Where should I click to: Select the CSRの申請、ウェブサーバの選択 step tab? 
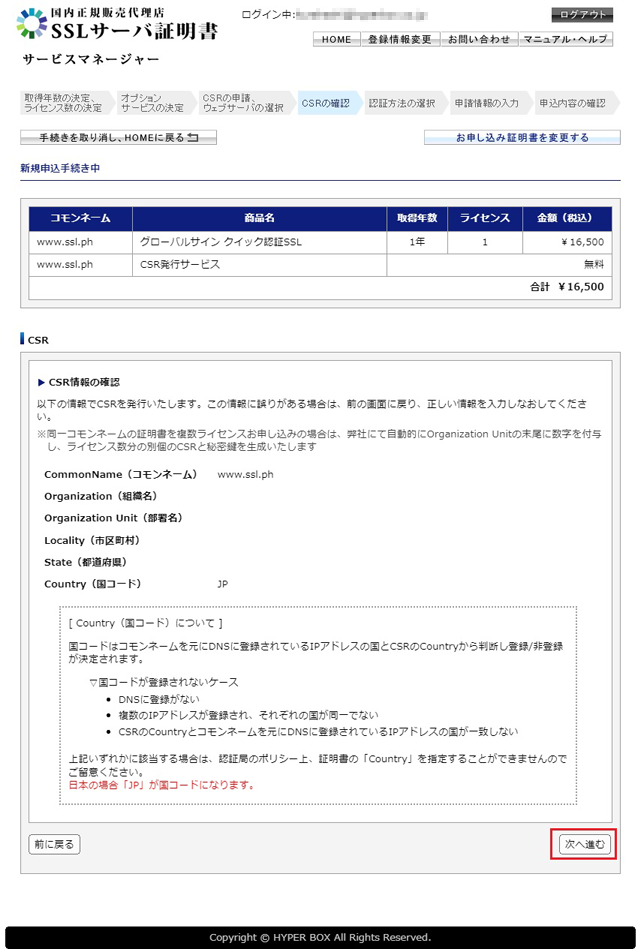pyautogui.click(x=245, y=103)
